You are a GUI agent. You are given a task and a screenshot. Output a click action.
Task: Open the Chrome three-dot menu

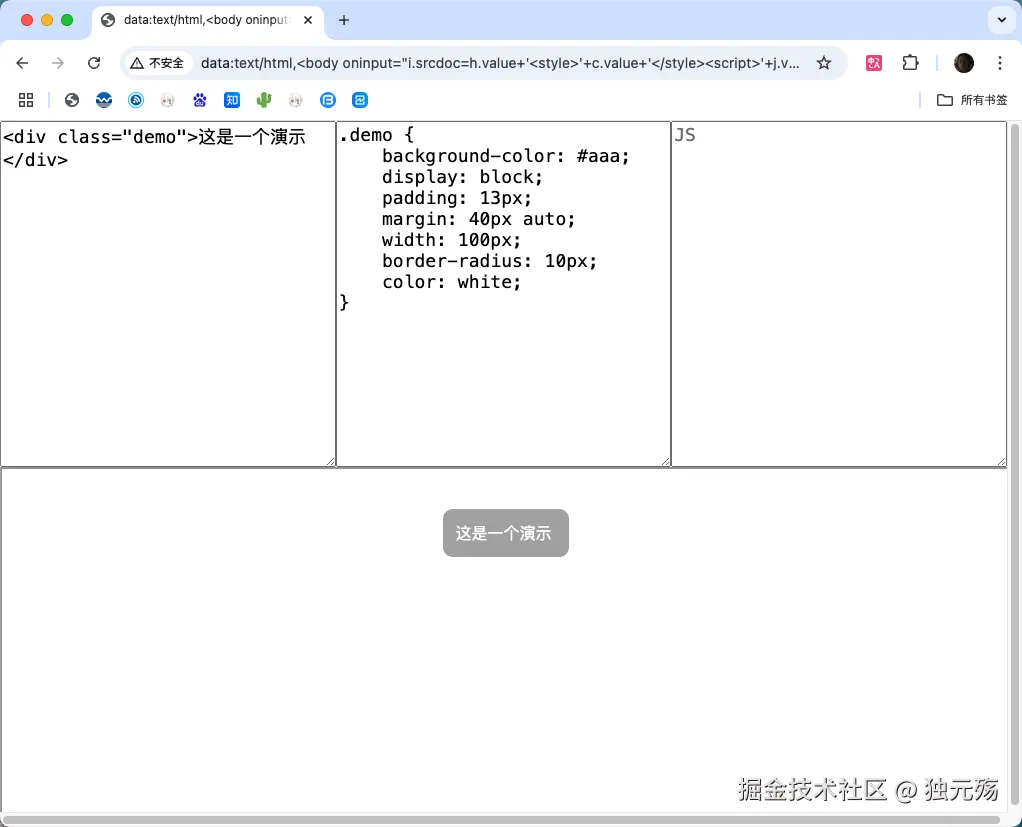1000,63
